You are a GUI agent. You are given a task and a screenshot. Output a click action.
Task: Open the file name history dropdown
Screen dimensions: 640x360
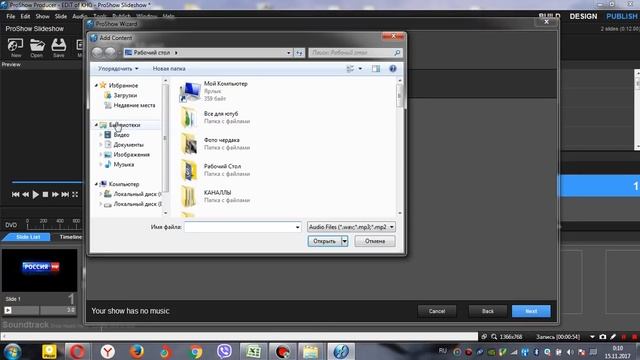[x=297, y=227]
